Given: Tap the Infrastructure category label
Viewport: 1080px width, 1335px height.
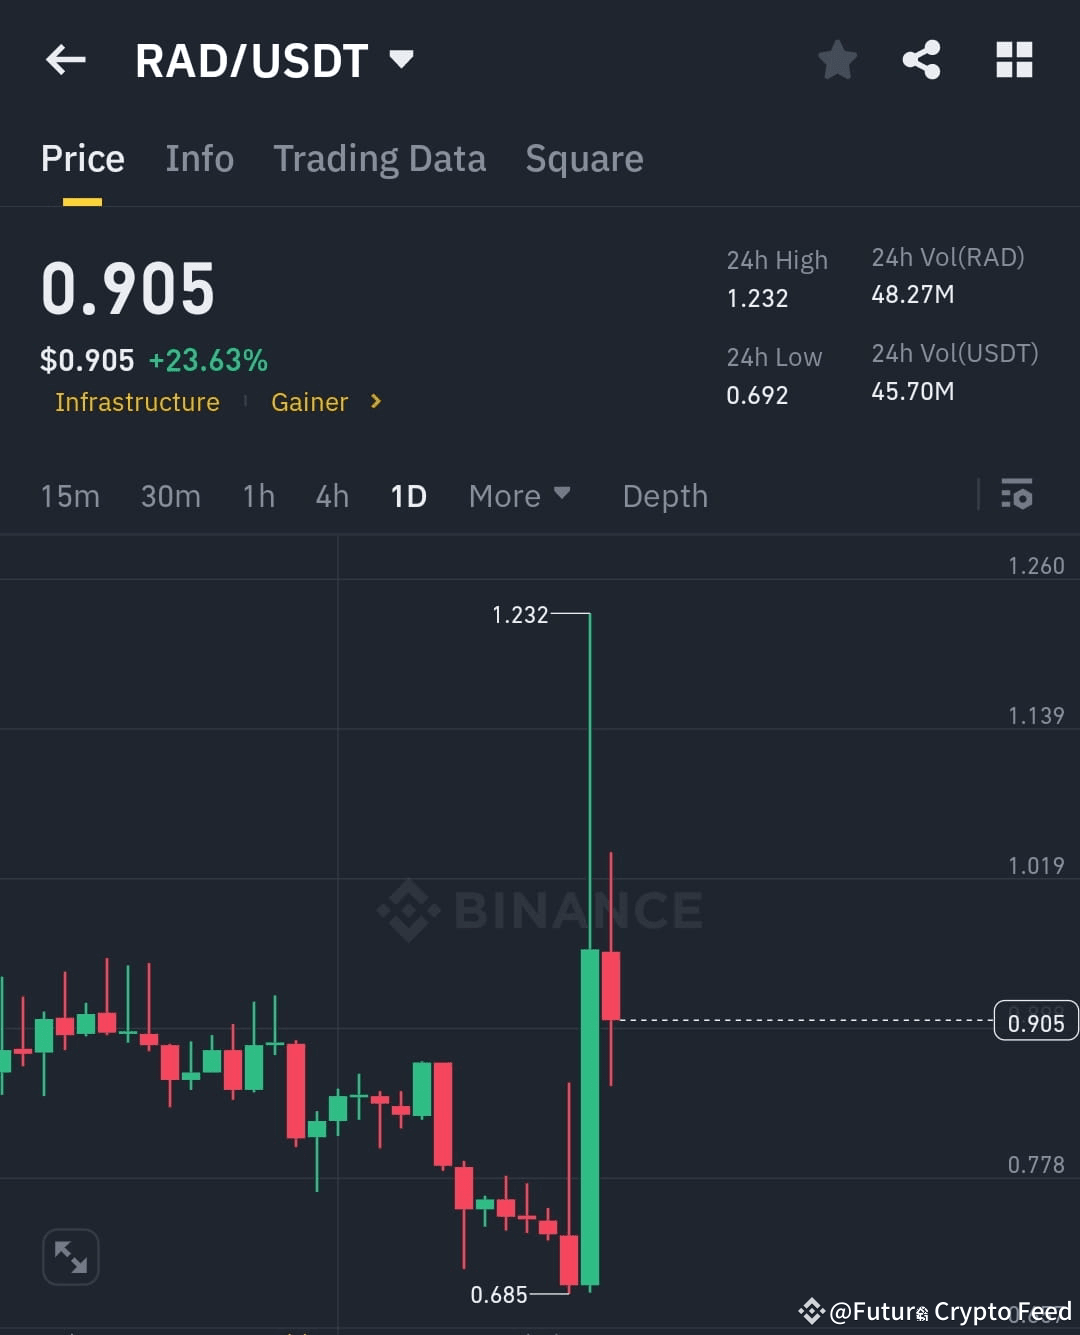Looking at the screenshot, I should click(137, 402).
